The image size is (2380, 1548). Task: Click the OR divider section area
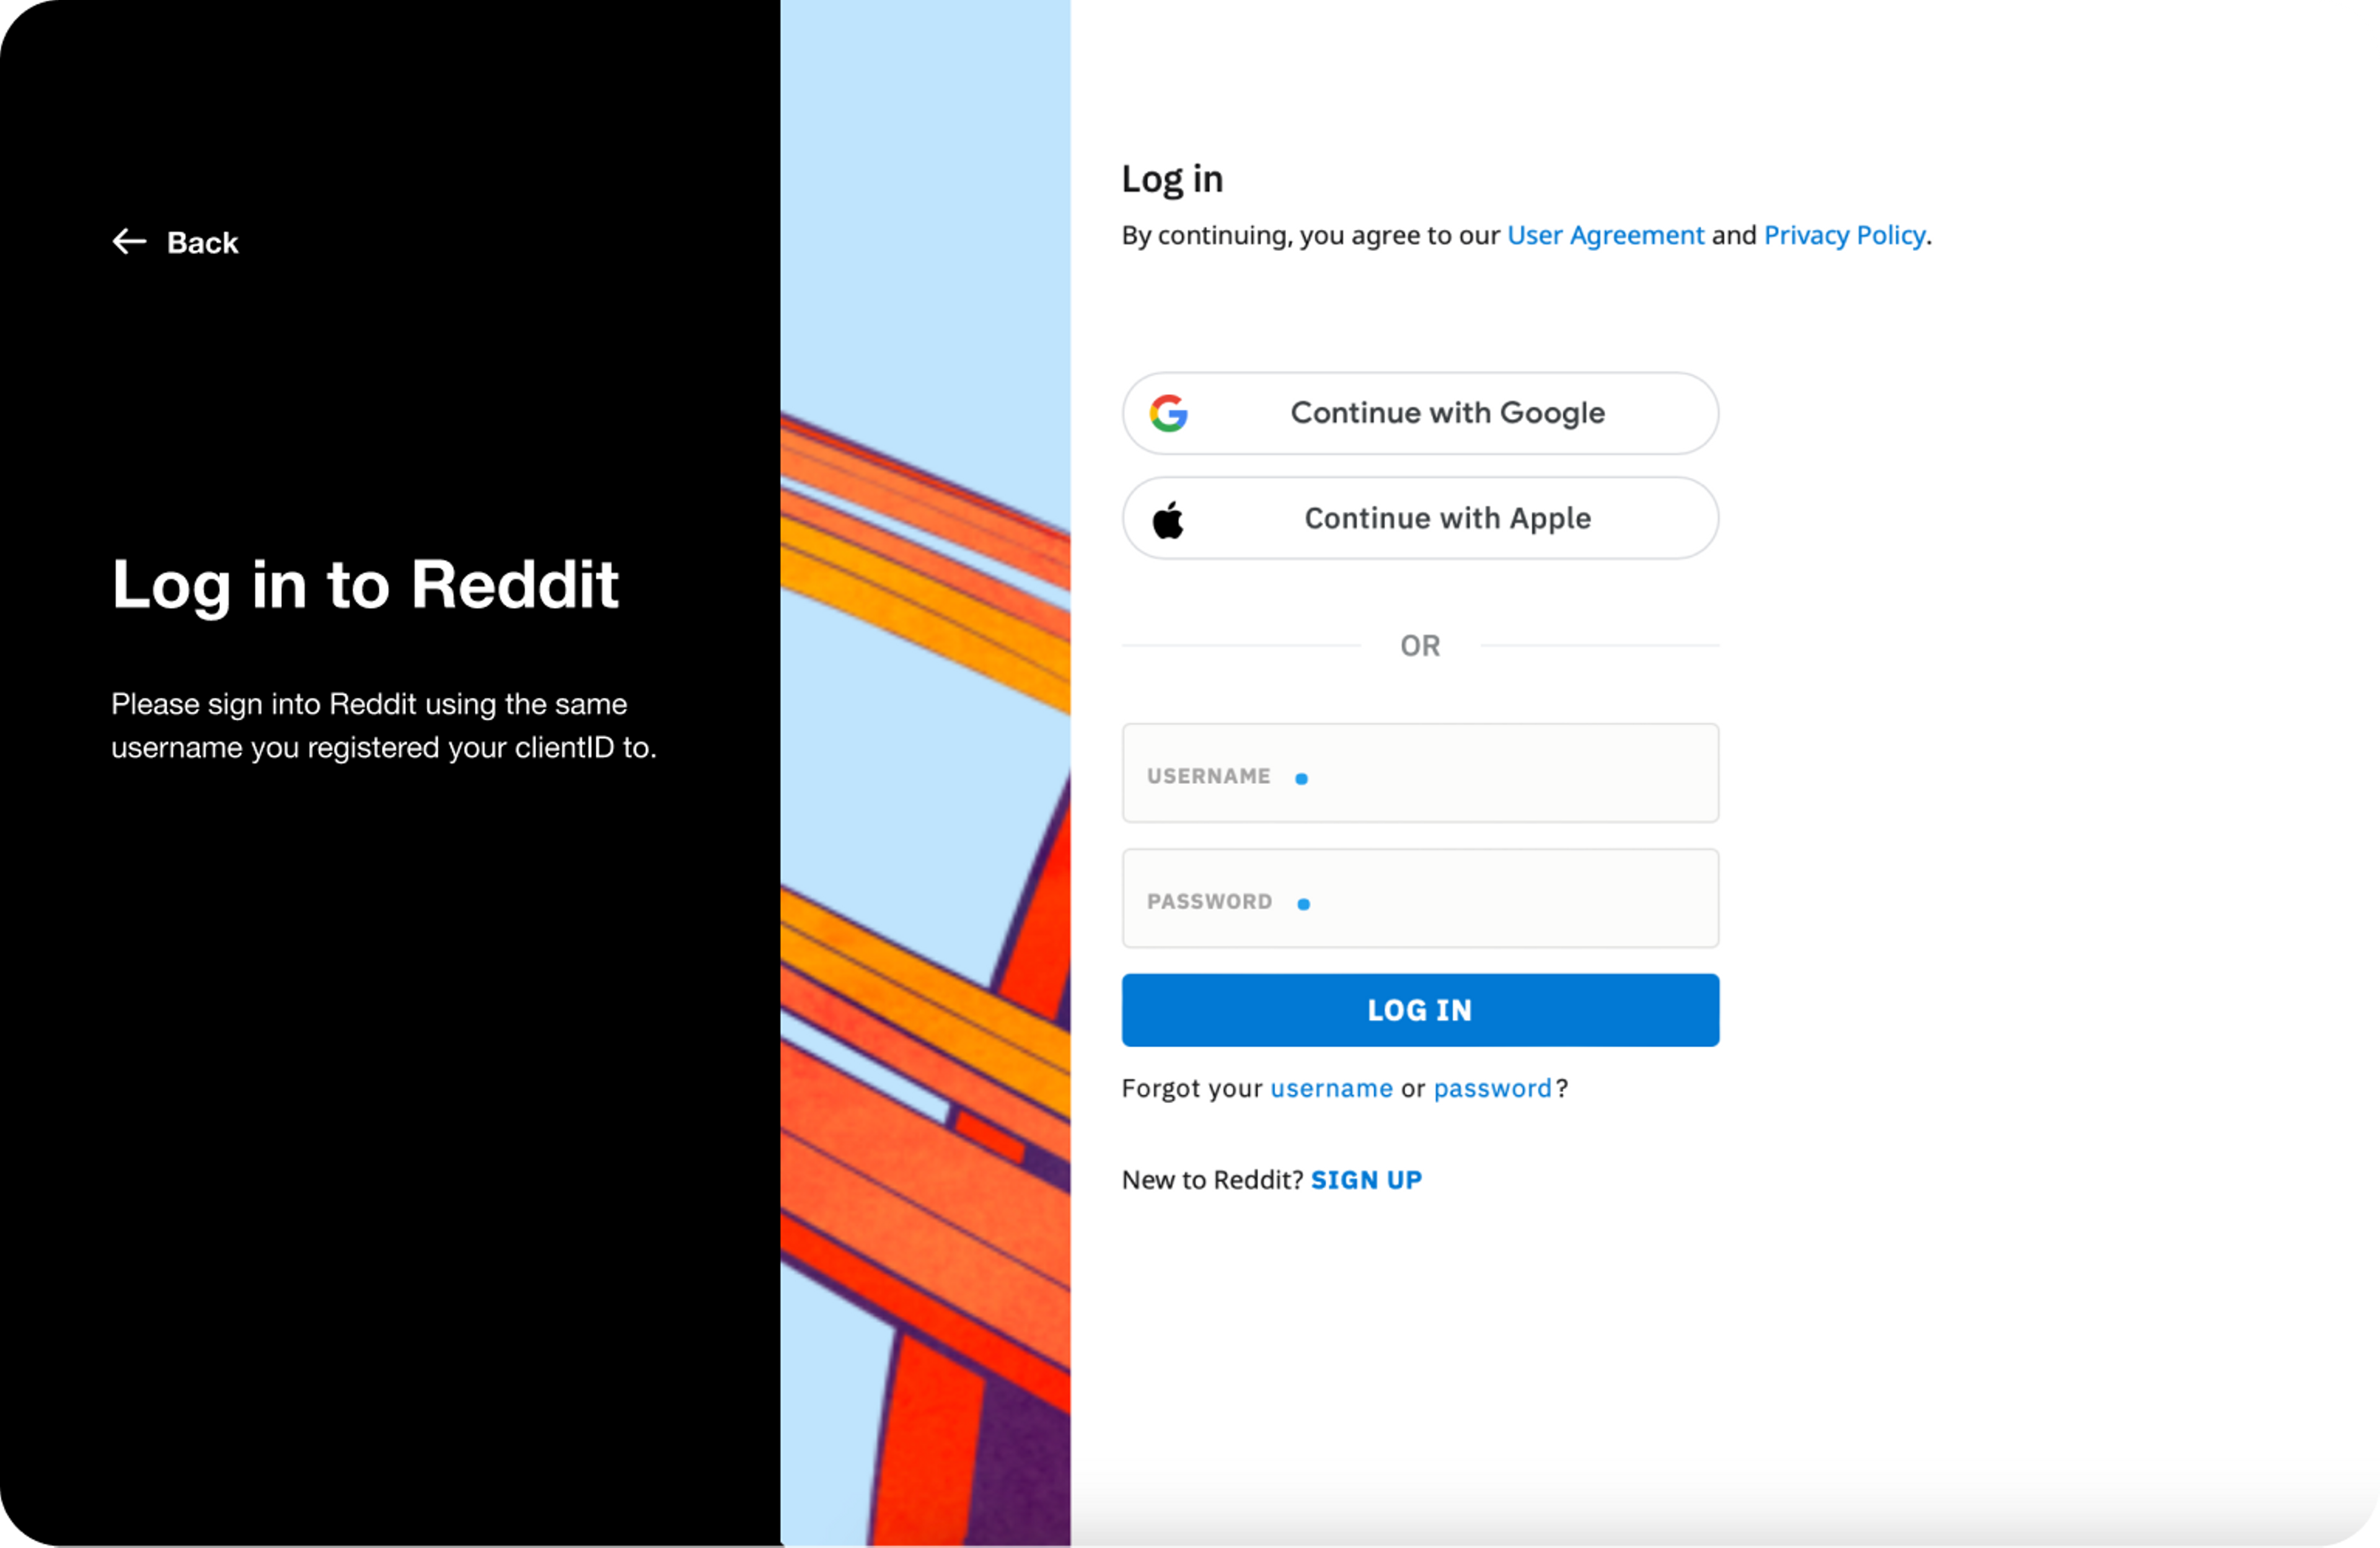click(x=1421, y=643)
